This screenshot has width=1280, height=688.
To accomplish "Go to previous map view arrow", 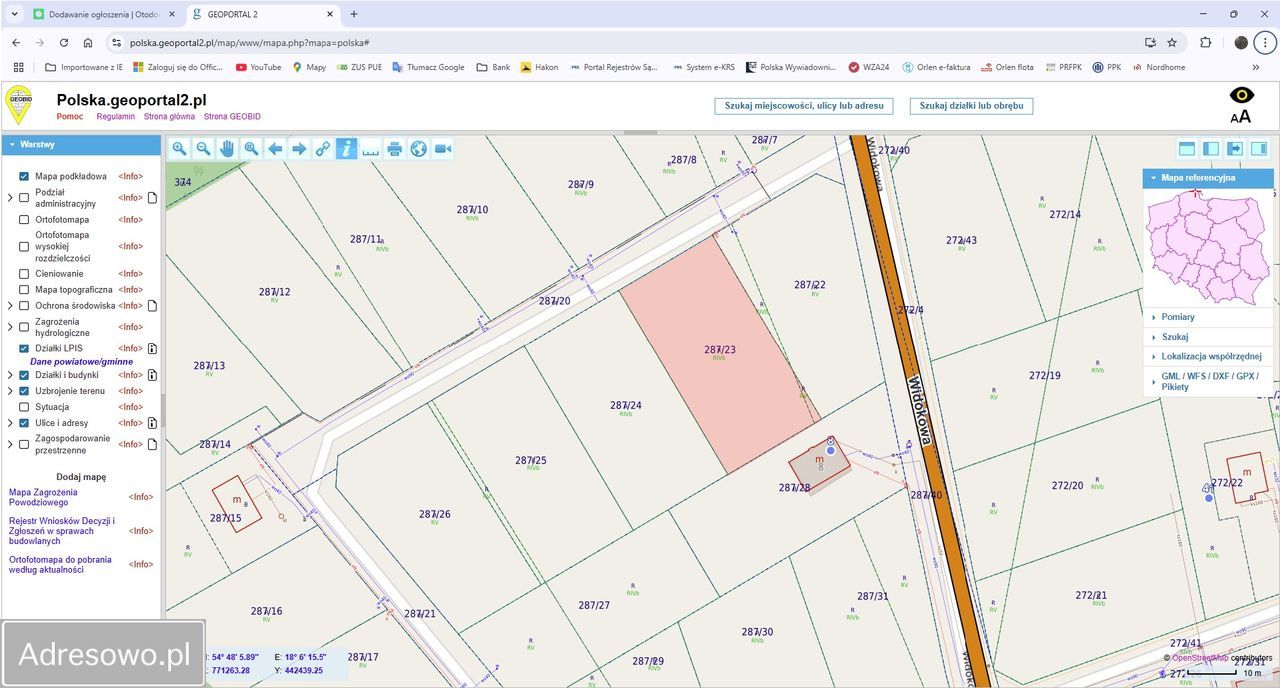I will click(x=275, y=149).
